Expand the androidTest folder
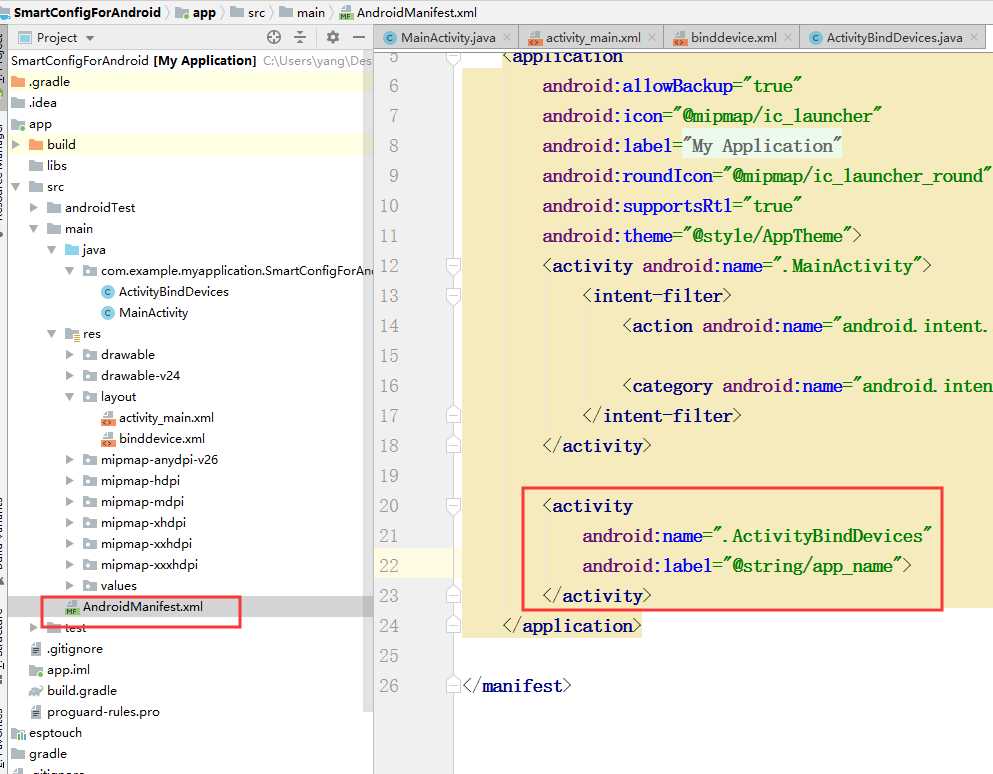The width and height of the screenshot is (993, 774). click(34, 207)
